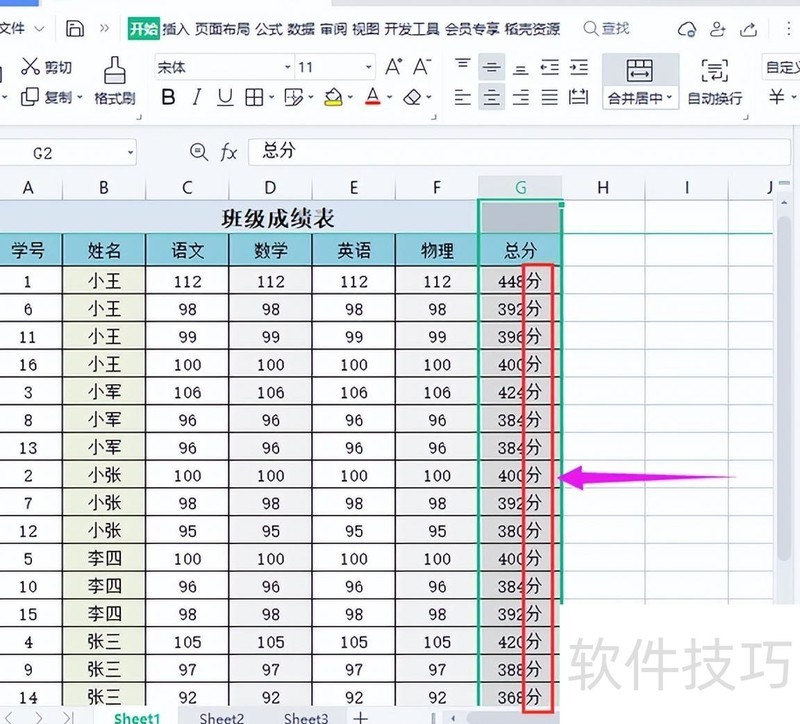Toggle Bold formatting
The image size is (800, 724).
pos(168,96)
